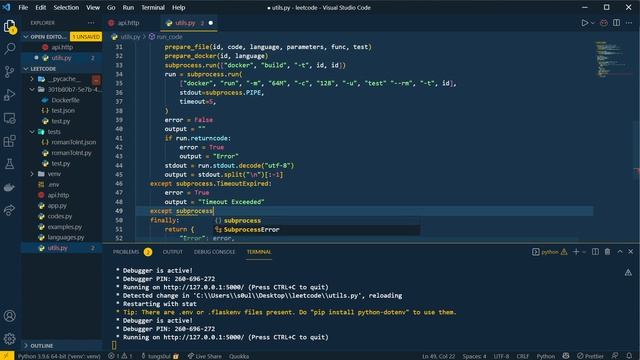640x360 pixels.
Task: Open the Search view icon
Action: [x=9, y=49]
